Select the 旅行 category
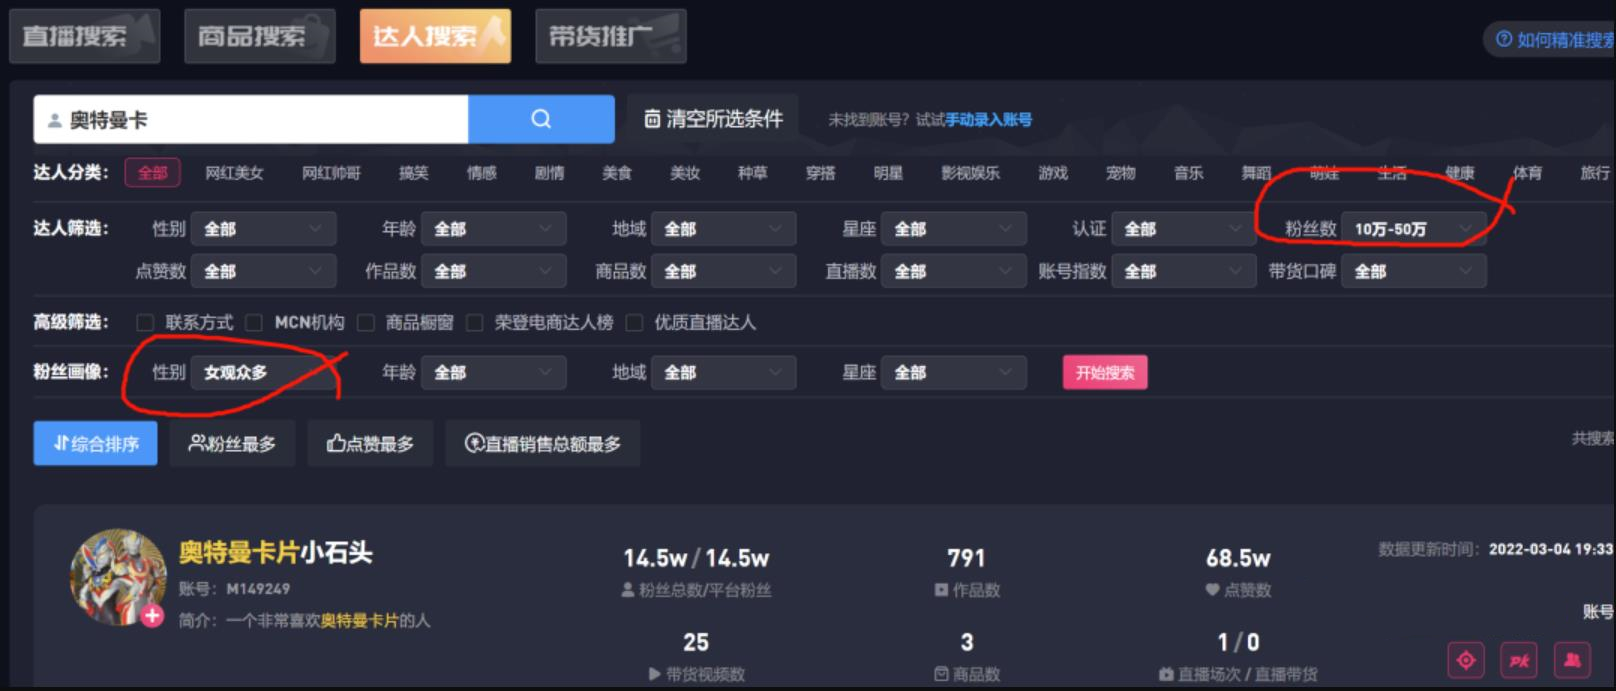The image size is (1616, 691). 1595,173
